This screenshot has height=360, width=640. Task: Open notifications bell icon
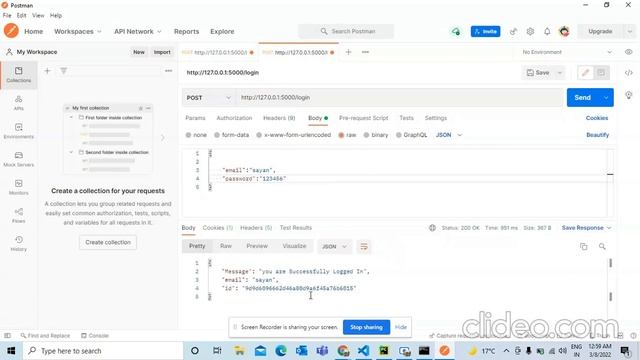click(x=547, y=31)
